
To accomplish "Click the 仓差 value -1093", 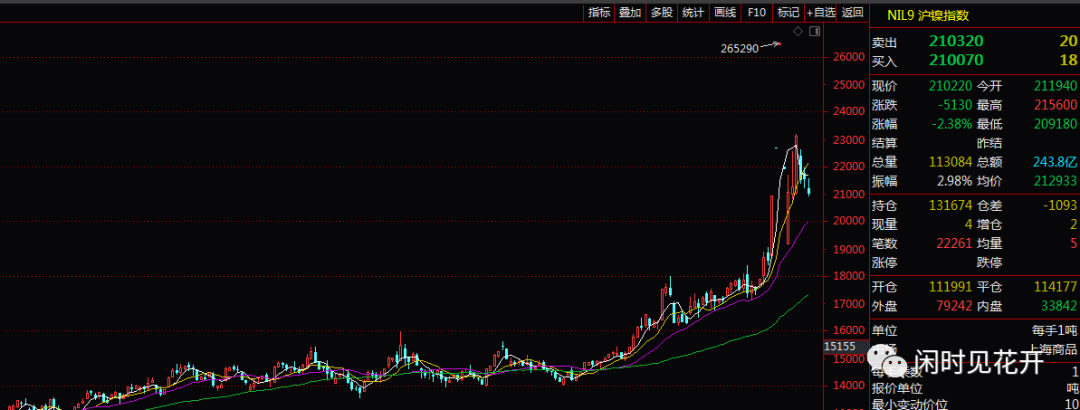I will tap(1060, 206).
